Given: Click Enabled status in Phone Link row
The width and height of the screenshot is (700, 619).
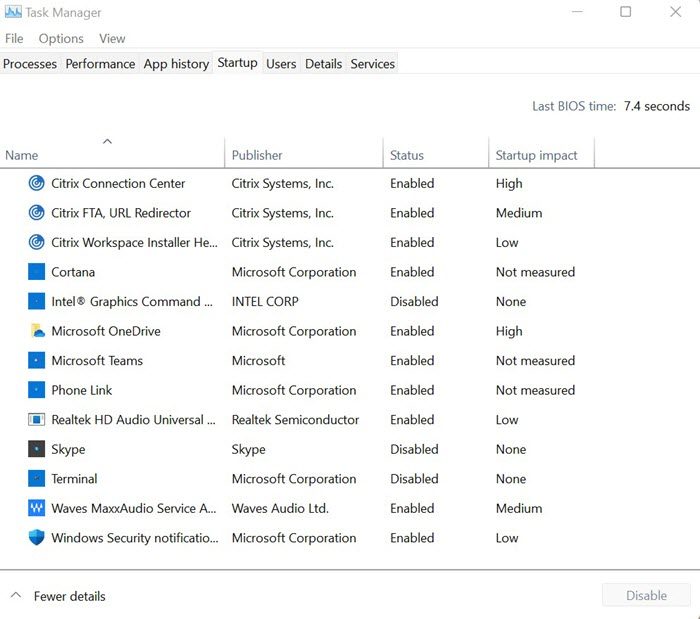Looking at the screenshot, I should [x=412, y=390].
